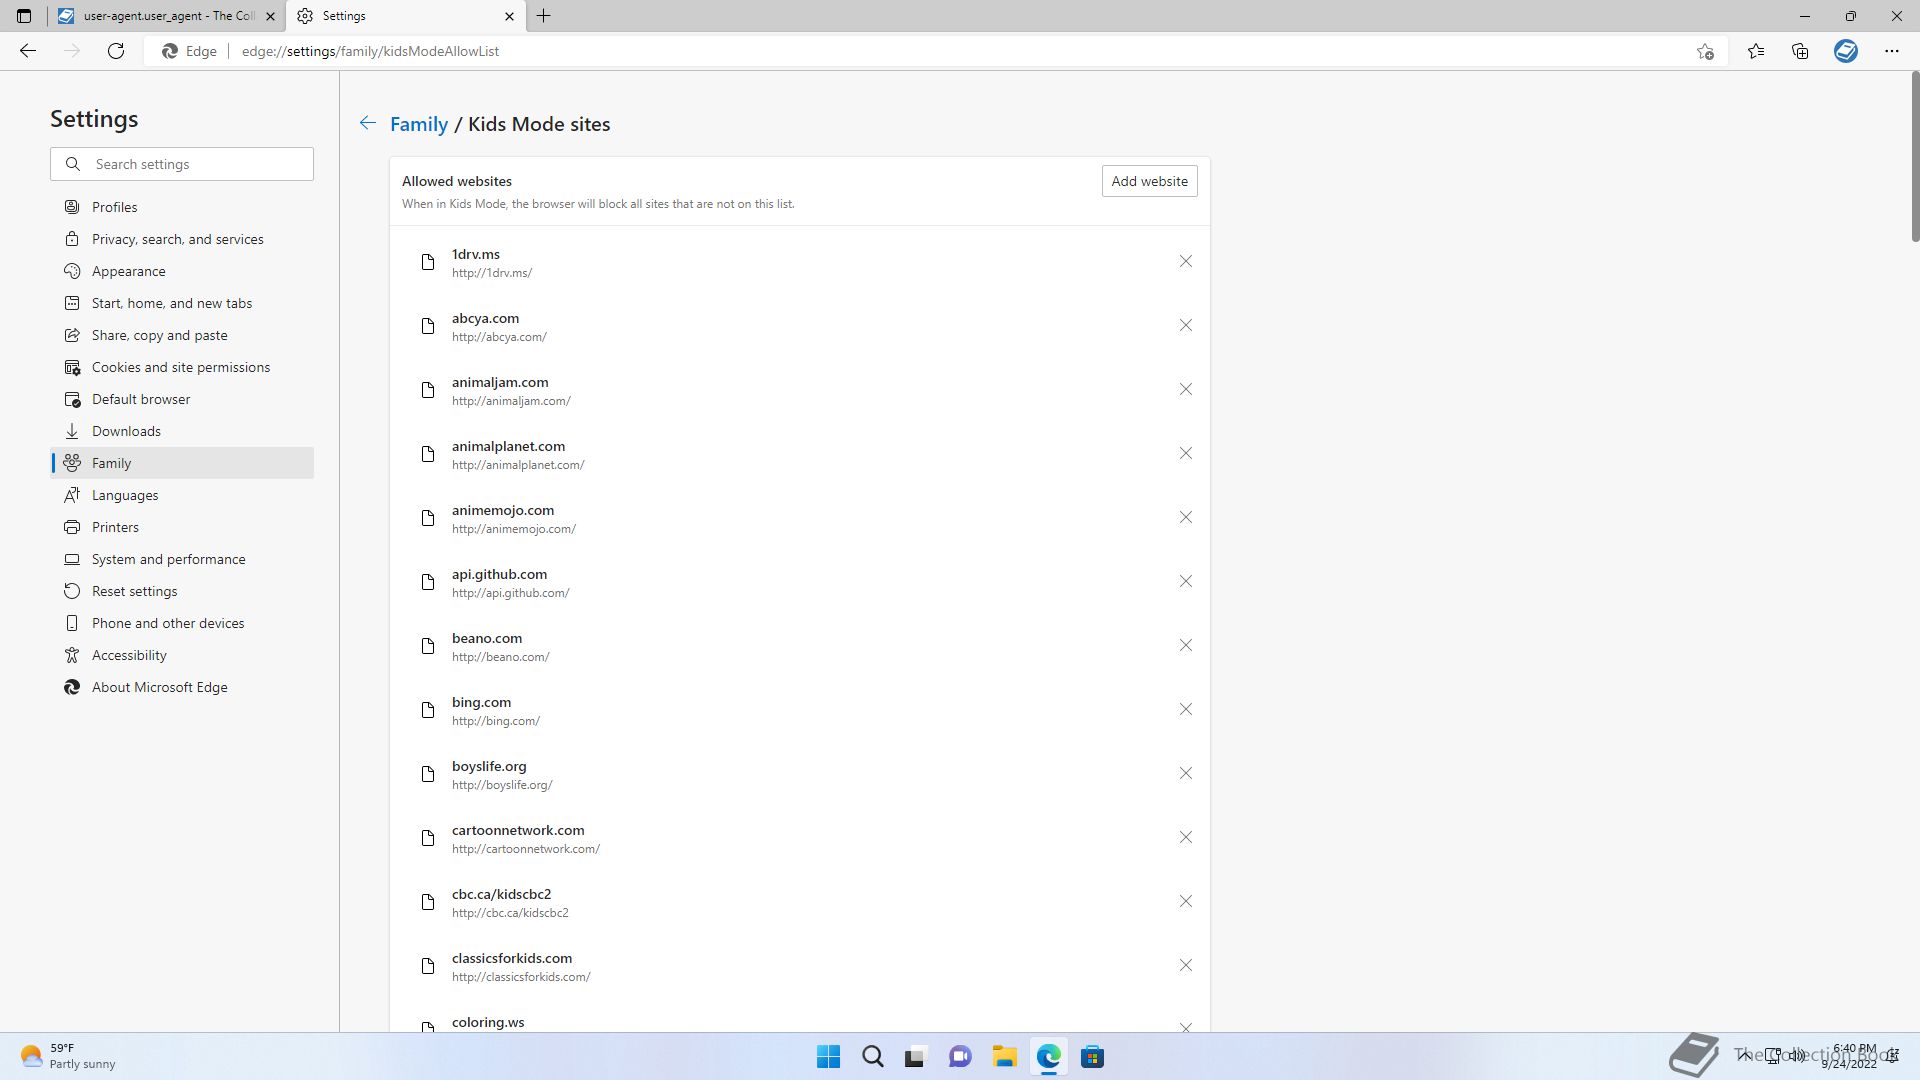The image size is (1920, 1080).
Task: Open Favorites from the toolbar
Action: (1756, 51)
